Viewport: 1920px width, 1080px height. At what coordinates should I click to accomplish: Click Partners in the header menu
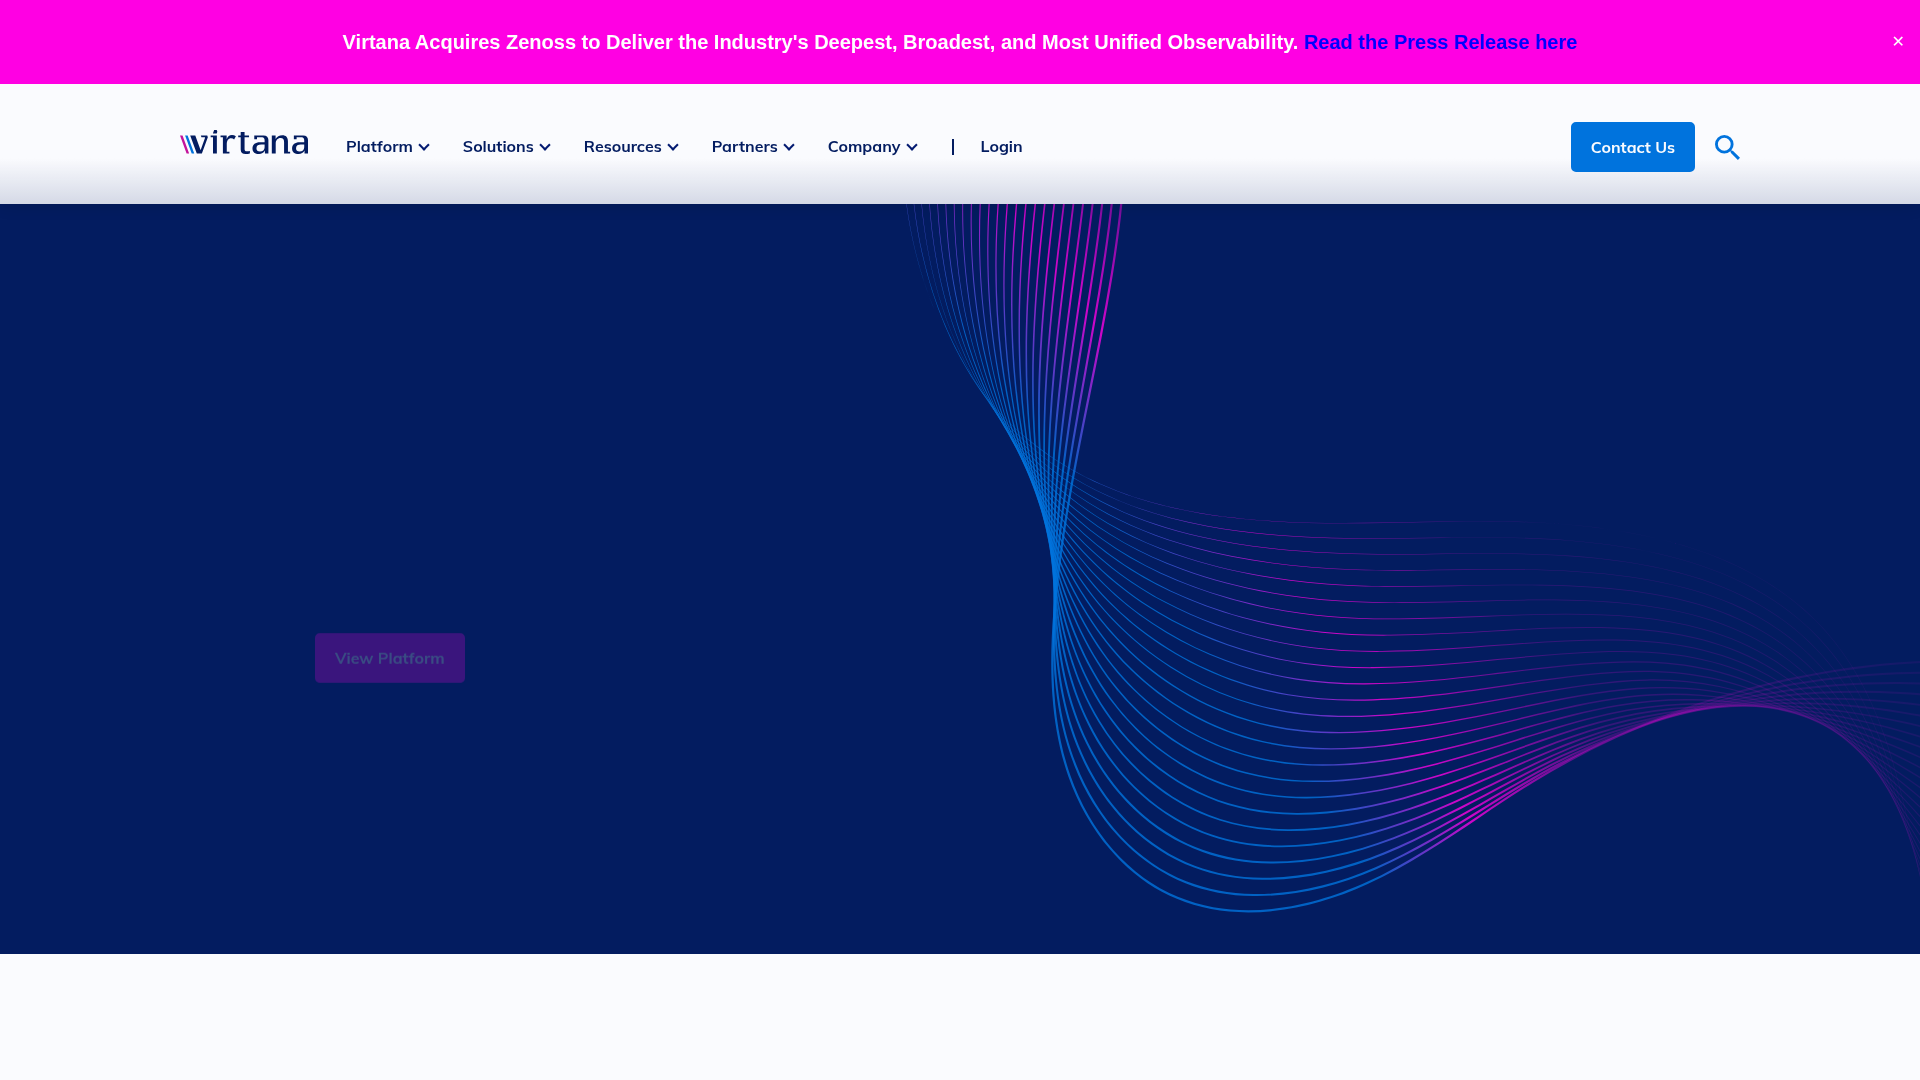click(x=745, y=146)
